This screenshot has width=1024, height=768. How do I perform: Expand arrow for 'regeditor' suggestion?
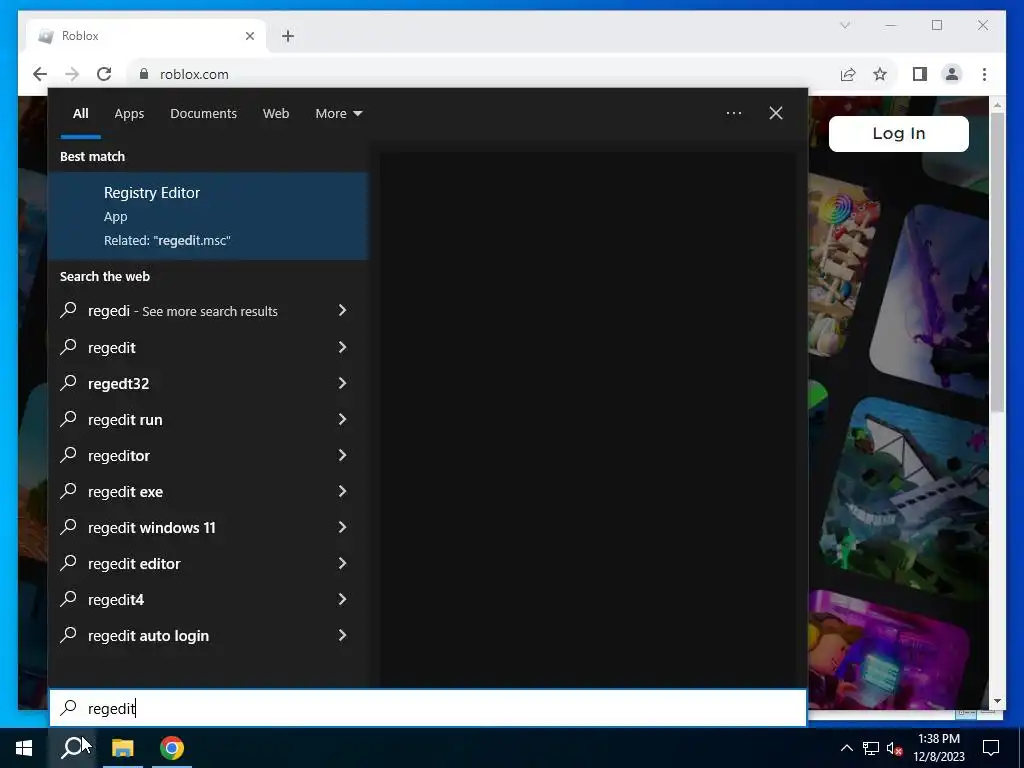[342, 455]
